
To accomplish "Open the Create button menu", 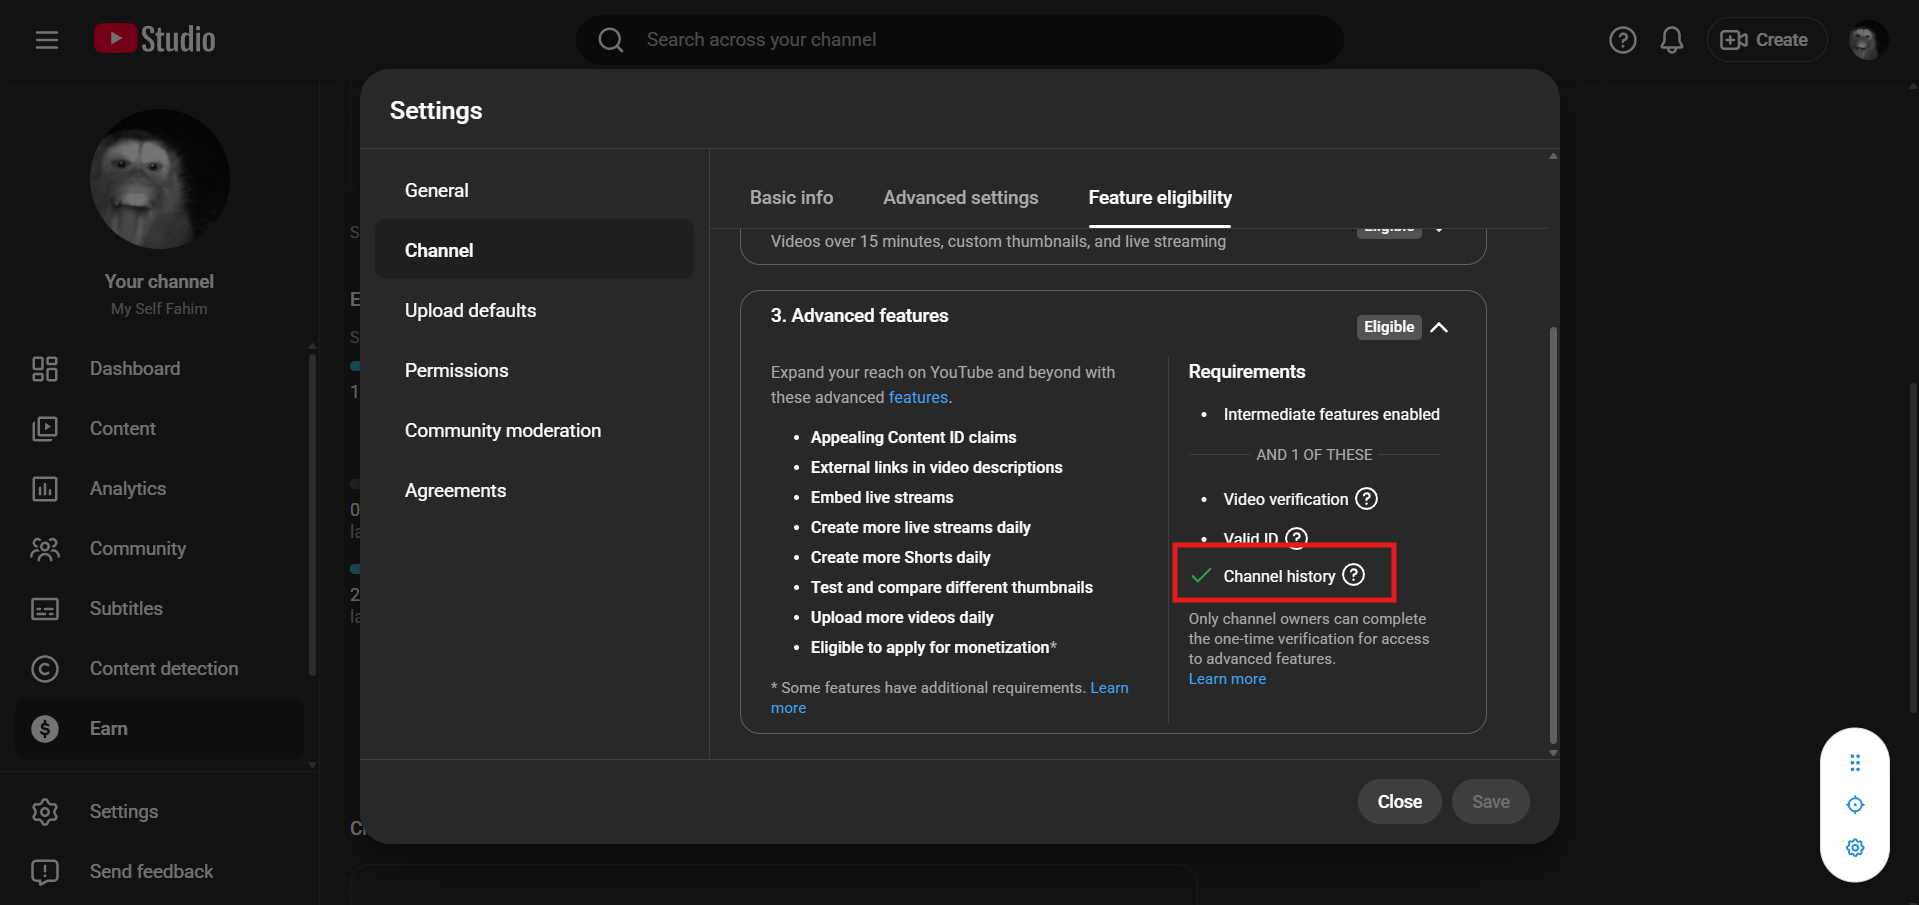I will [1765, 40].
